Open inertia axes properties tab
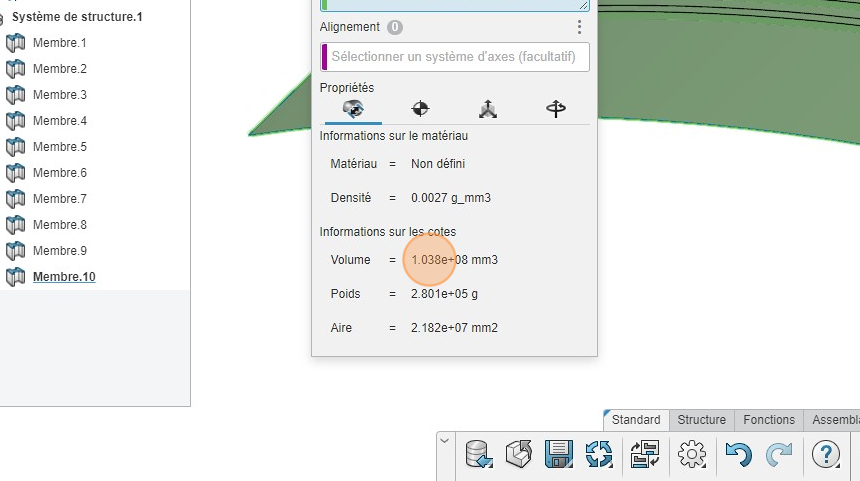The height and width of the screenshot is (481, 860). [488, 109]
